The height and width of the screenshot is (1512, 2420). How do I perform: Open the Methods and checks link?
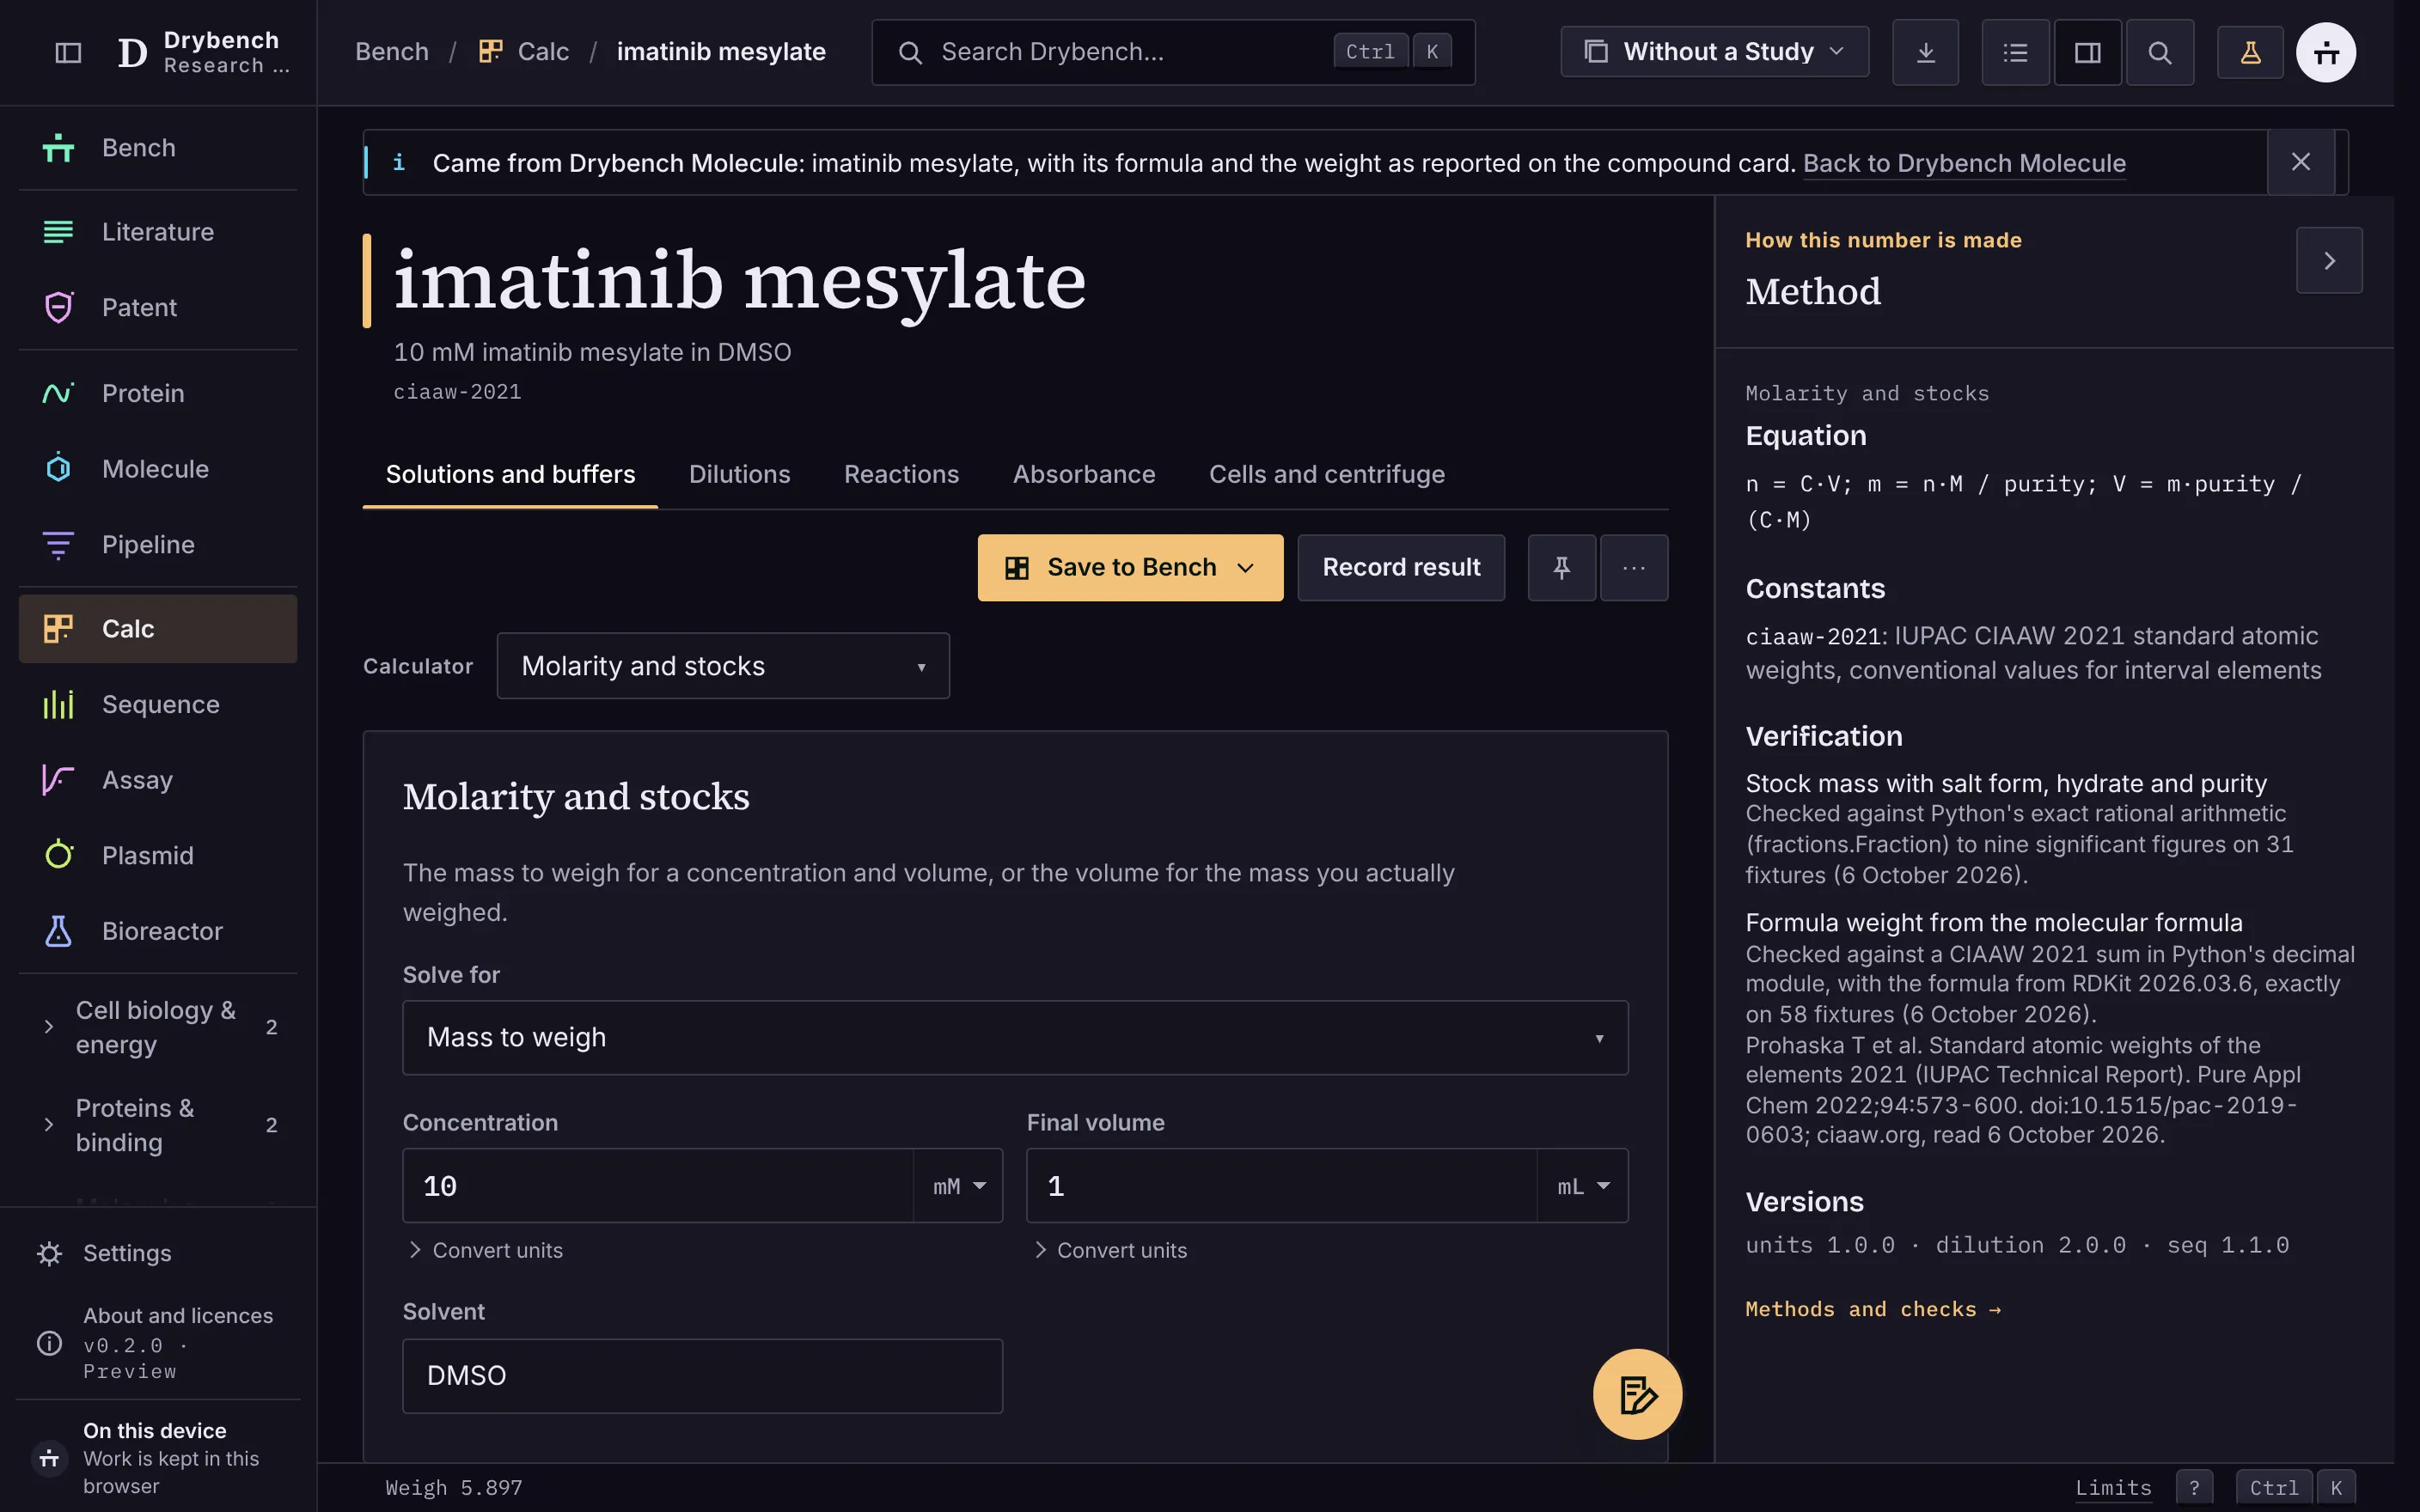tap(1873, 1309)
